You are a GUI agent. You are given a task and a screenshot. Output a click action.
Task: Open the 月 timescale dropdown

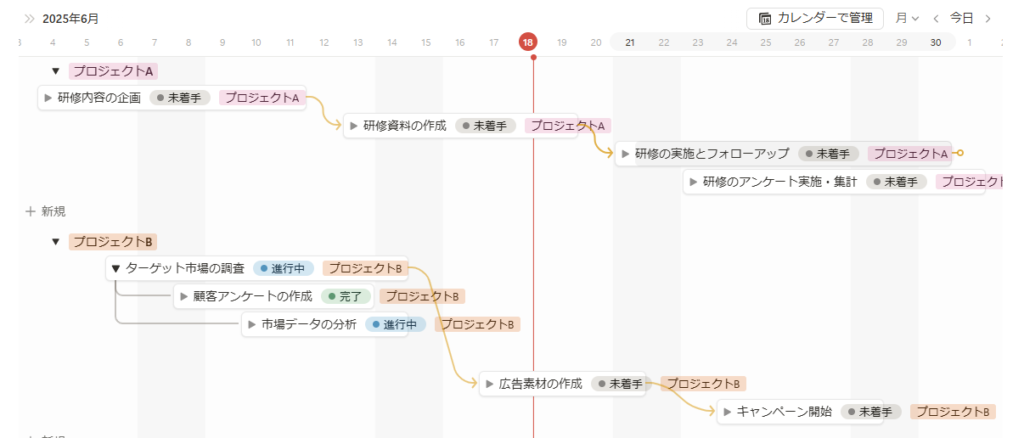pyautogui.click(x=907, y=18)
